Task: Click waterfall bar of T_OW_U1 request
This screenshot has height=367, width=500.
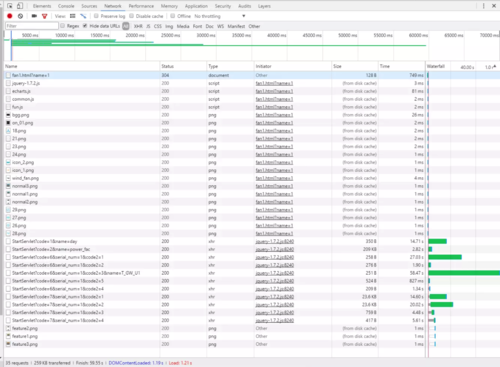Action: pyautogui.click(x=464, y=273)
